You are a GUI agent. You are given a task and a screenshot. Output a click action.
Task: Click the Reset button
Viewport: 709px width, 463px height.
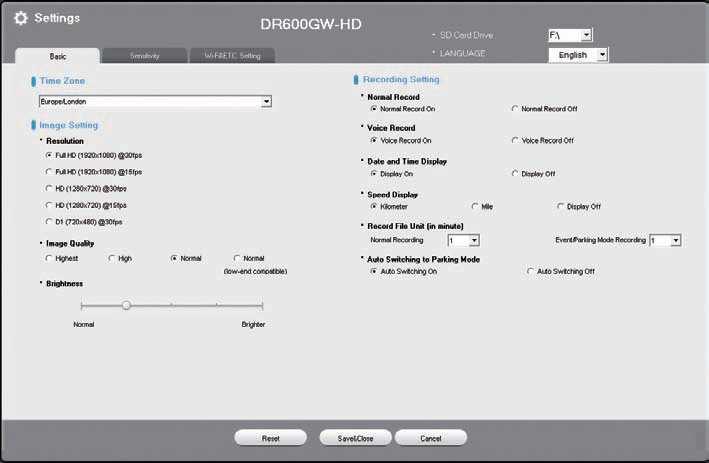pyautogui.click(x=270, y=438)
